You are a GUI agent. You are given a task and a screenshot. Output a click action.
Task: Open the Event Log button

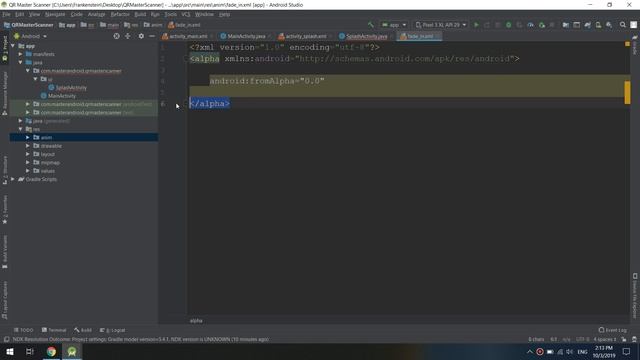click(612, 330)
